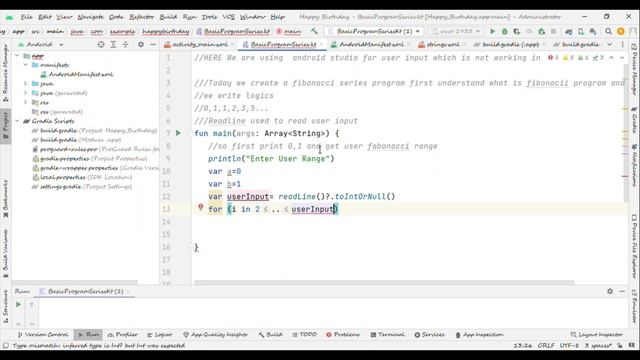Image resolution: width=640 pixels, height=360 pixels.
Task: Open the Profiler tool window
Action: [122, 334]
